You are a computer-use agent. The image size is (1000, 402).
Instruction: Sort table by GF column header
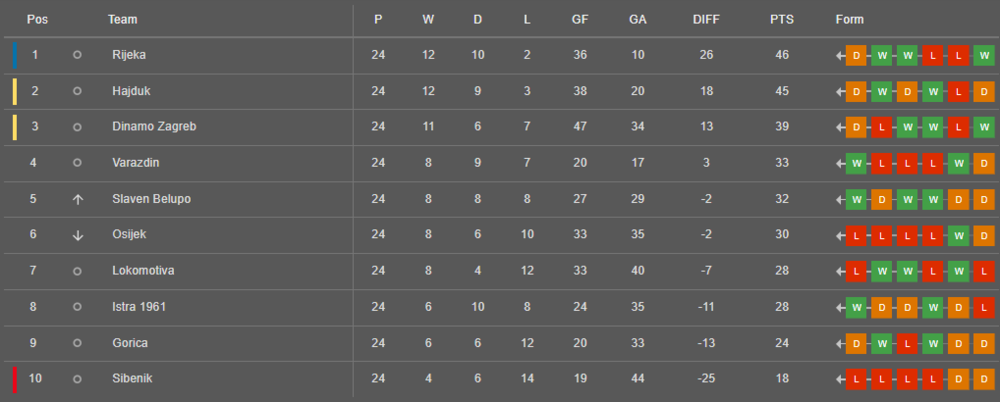(x=580, y=20)
